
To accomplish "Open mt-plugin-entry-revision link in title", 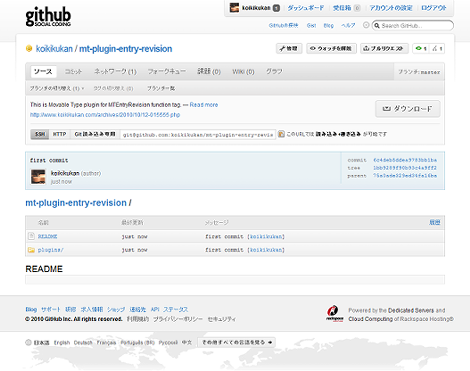I will pos(126,49).
